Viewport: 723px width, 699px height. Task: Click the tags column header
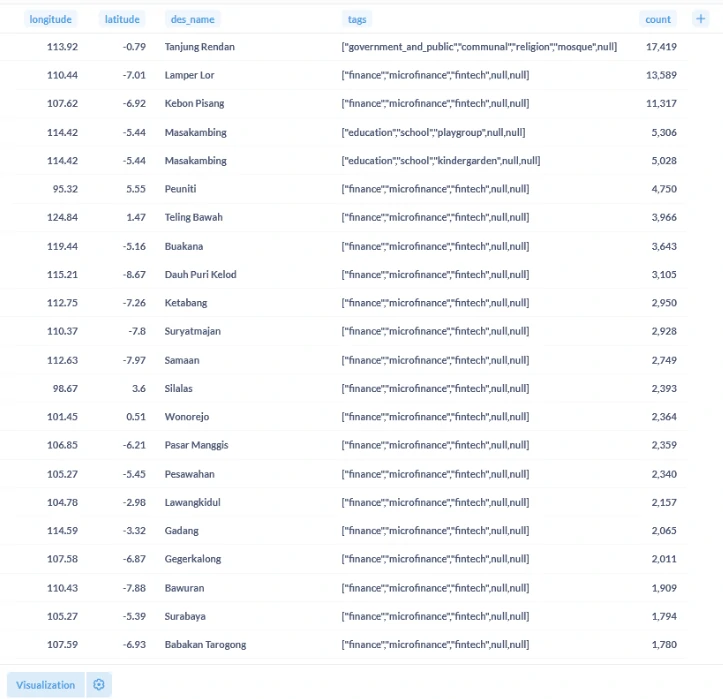[356, 19]
